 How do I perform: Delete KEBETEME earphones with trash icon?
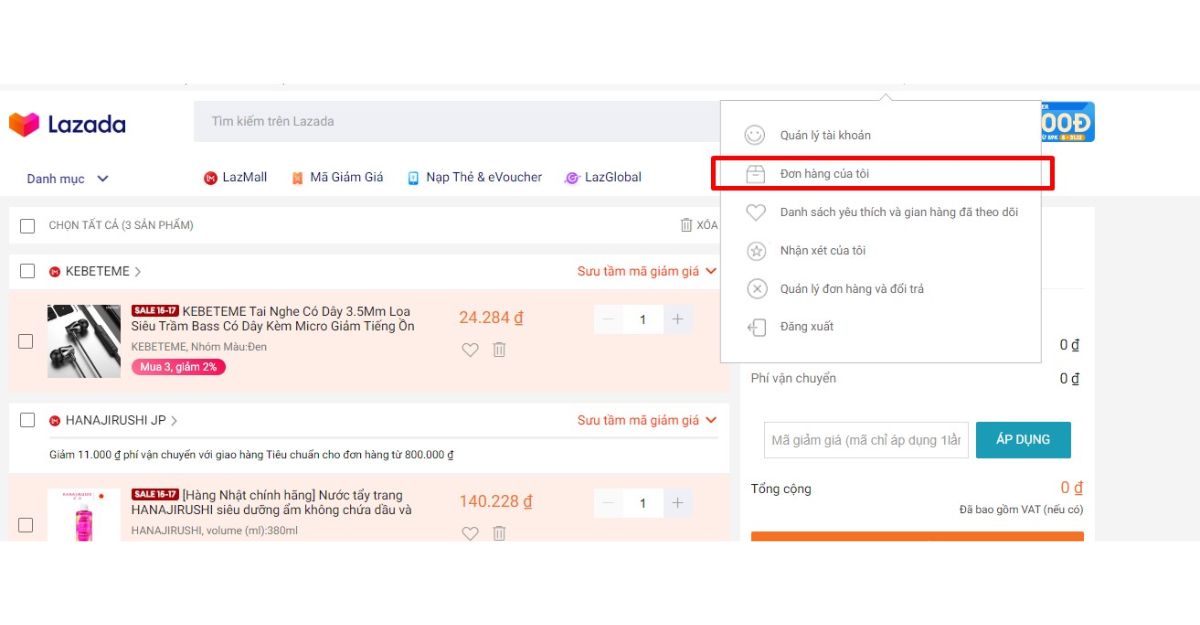point(499,350)
